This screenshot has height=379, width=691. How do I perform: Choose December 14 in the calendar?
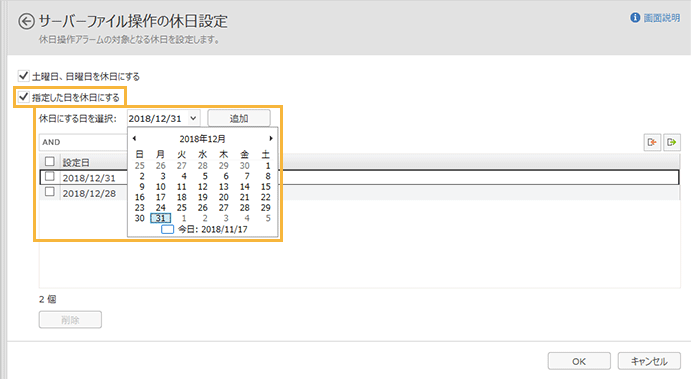[x=245, y=187]
